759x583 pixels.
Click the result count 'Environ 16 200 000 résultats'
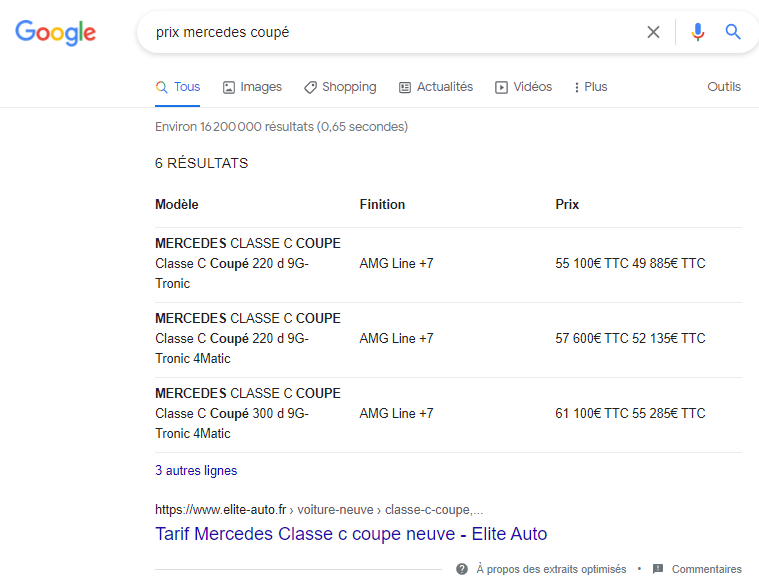tap(281, 127)
